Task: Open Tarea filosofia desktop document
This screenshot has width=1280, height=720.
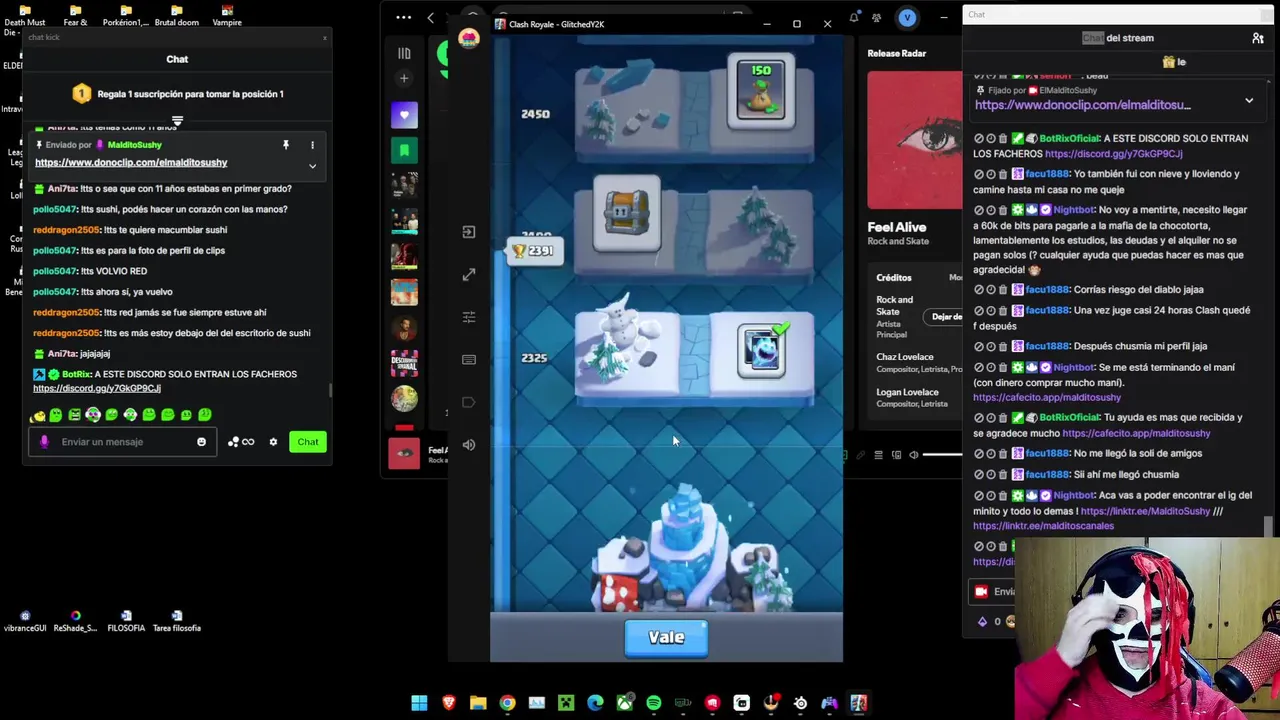Action: click(x=177, y=621)
